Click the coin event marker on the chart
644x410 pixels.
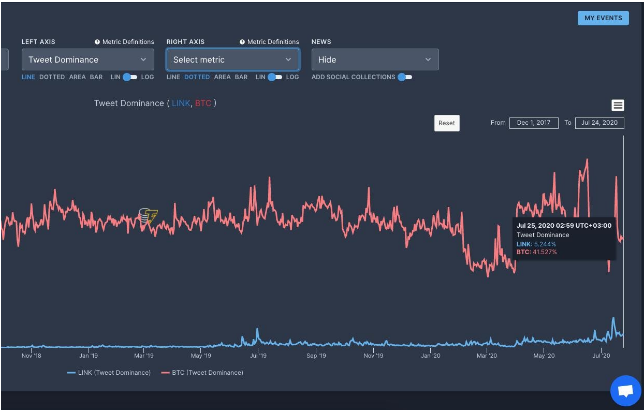point(148,216)
